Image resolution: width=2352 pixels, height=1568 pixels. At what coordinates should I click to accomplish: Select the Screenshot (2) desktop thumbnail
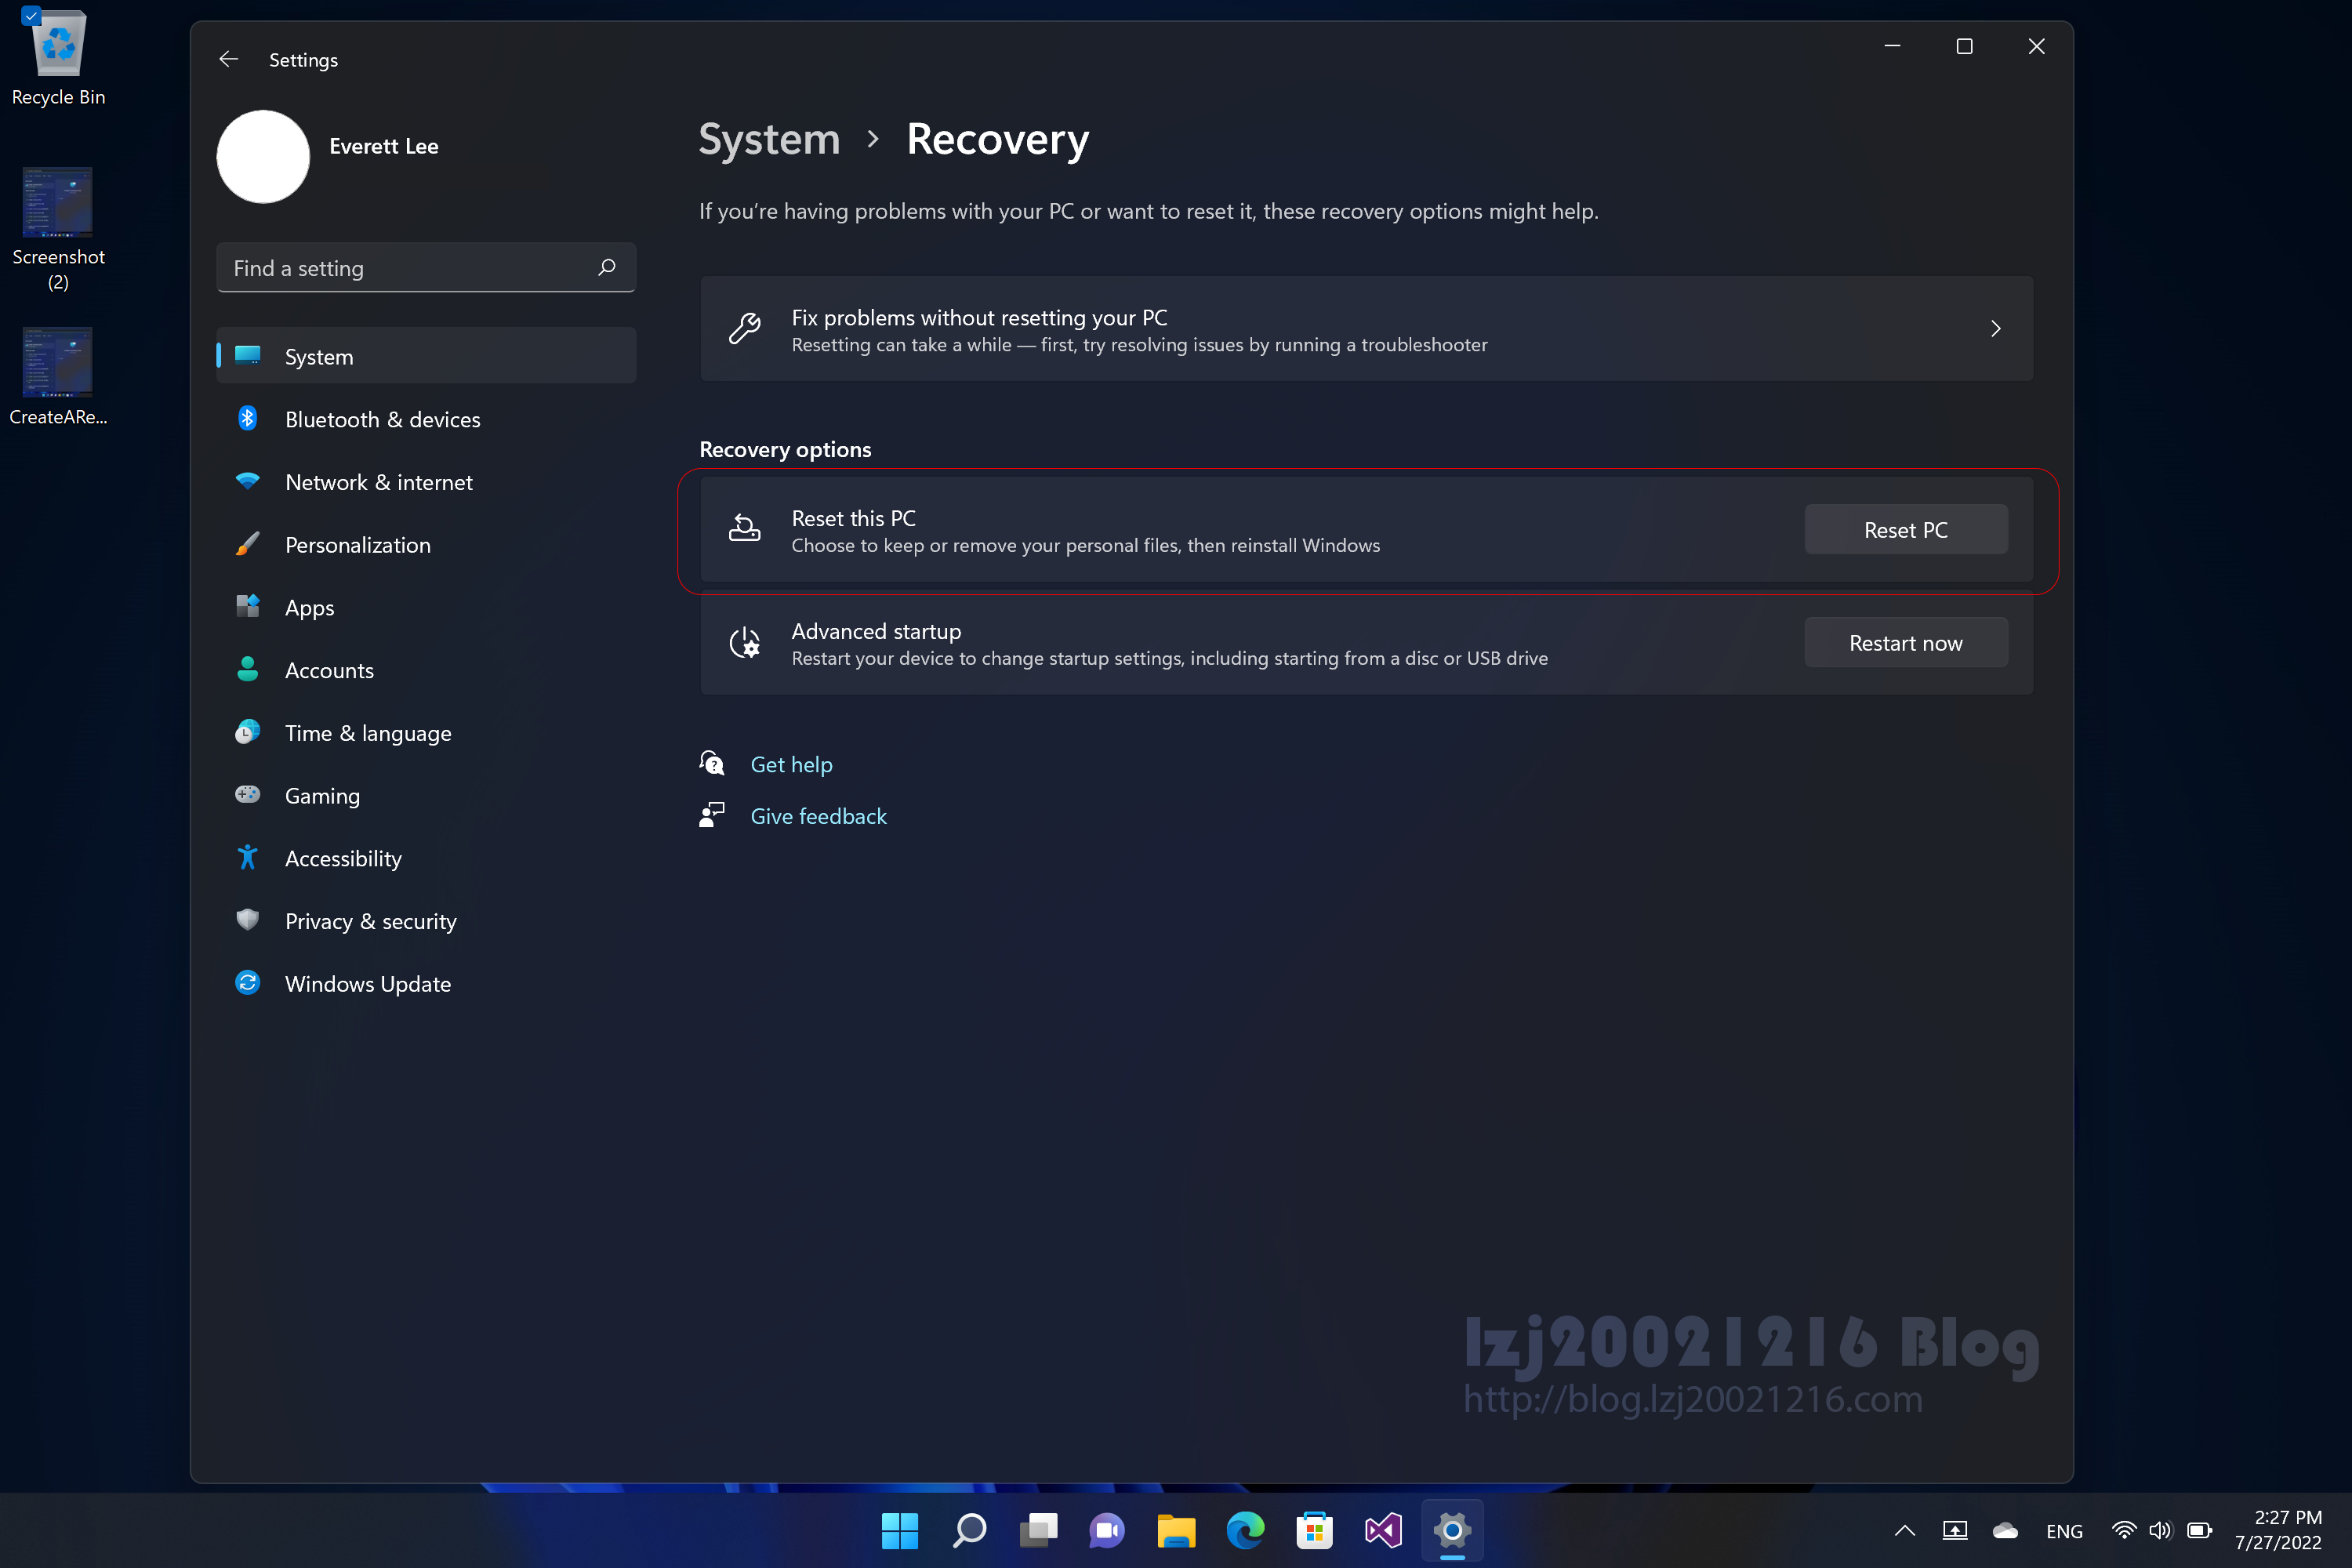pyautogui.click(x=58, y=202)
